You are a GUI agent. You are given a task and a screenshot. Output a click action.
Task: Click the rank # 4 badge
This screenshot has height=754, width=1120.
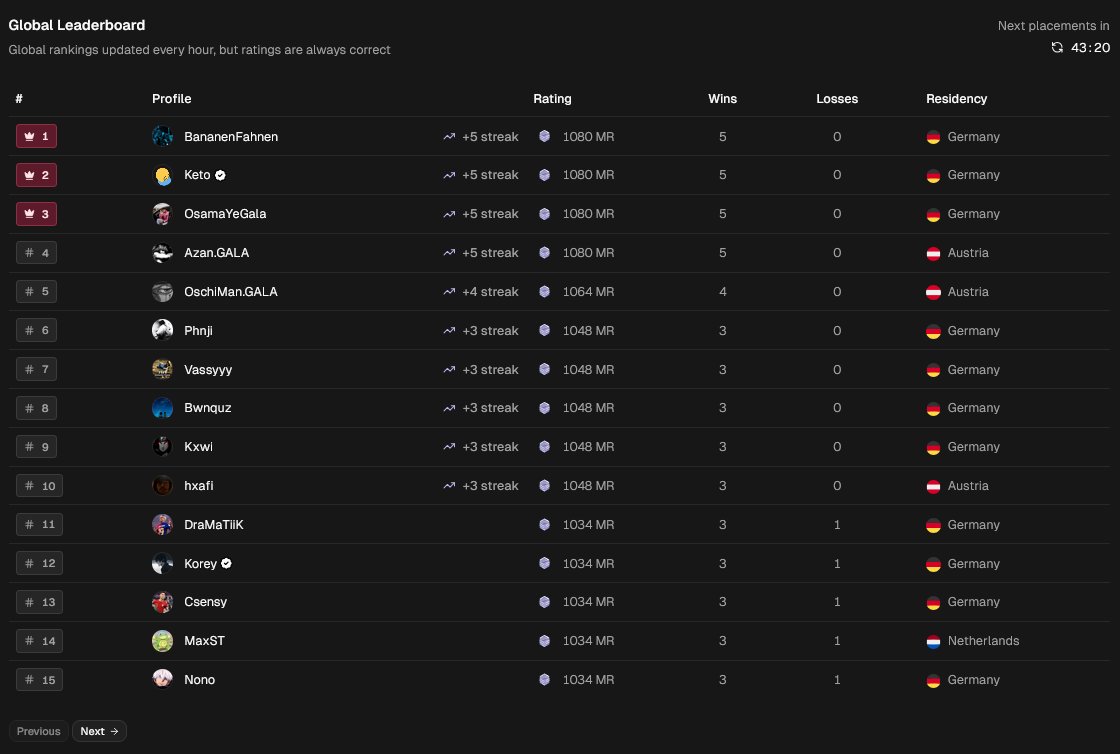pos(36,253)
